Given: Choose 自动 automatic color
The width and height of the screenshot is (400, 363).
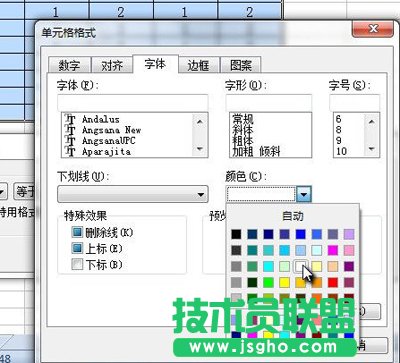Looking at the screenshot, I should click(x=293, y=216).
